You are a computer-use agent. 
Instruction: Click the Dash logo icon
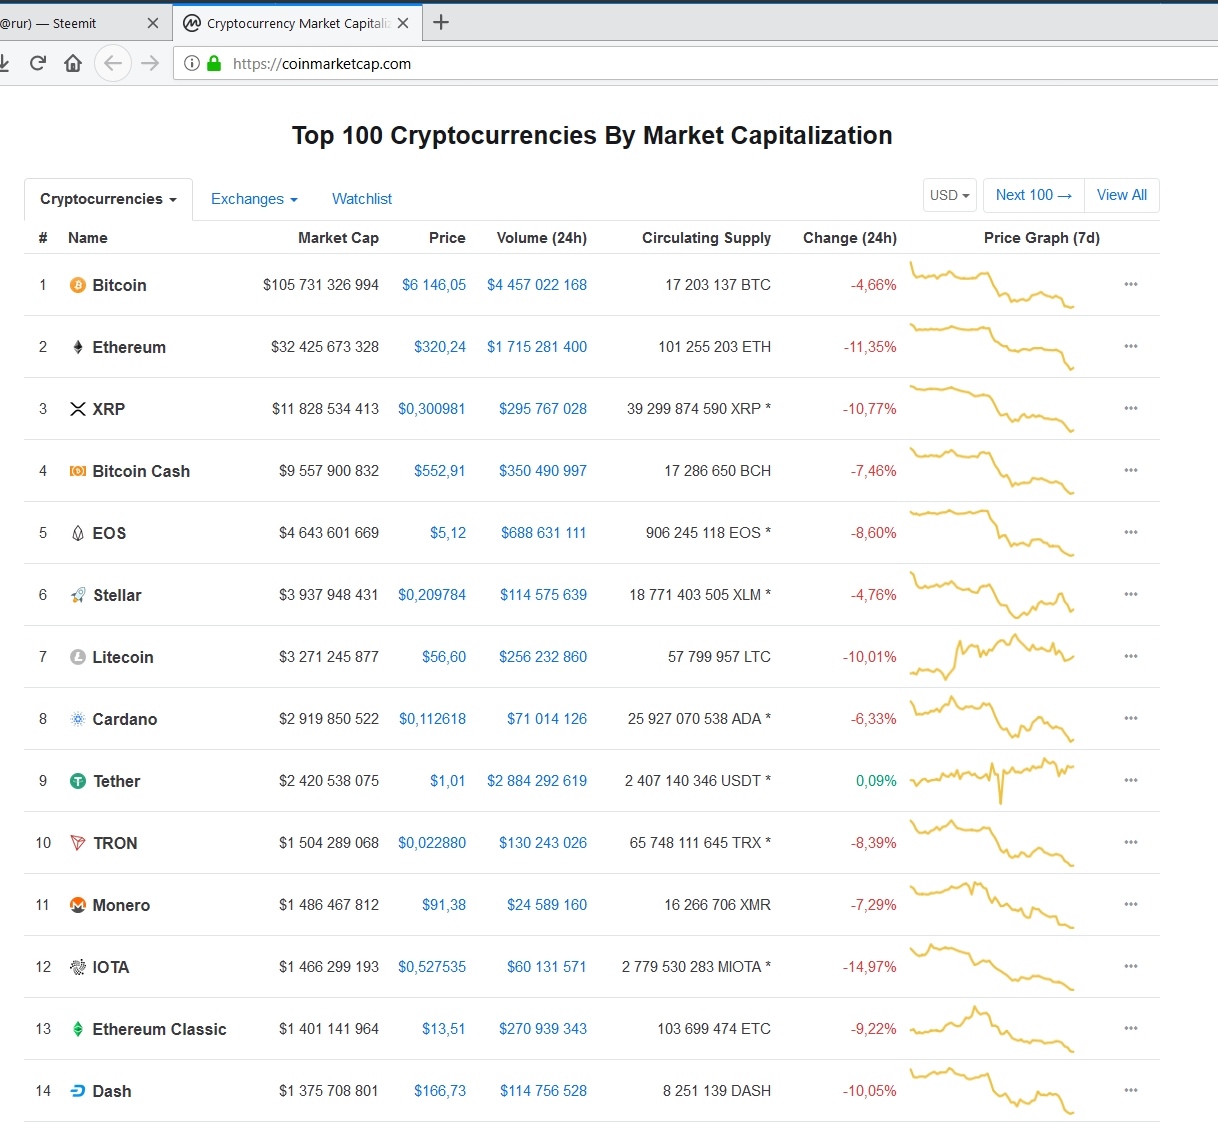77,1091
